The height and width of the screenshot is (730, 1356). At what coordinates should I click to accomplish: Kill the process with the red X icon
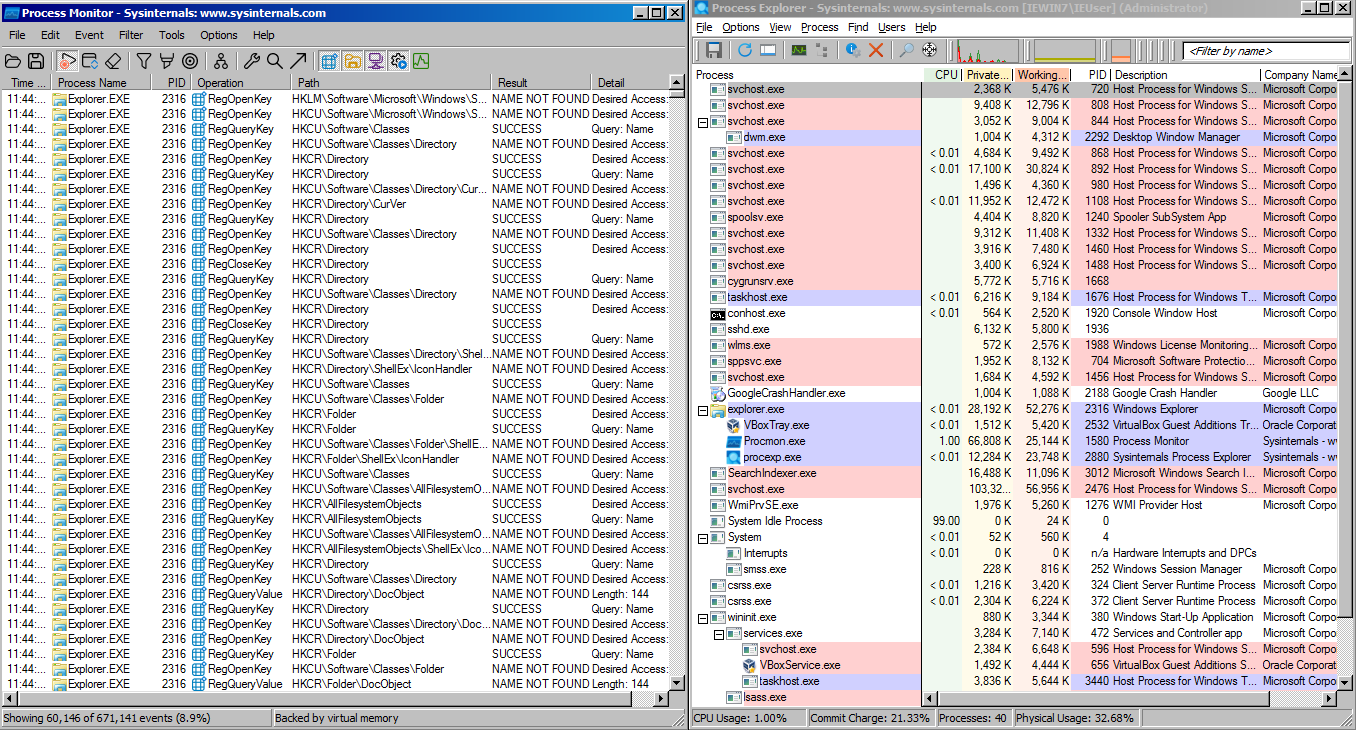click(876, 49)
